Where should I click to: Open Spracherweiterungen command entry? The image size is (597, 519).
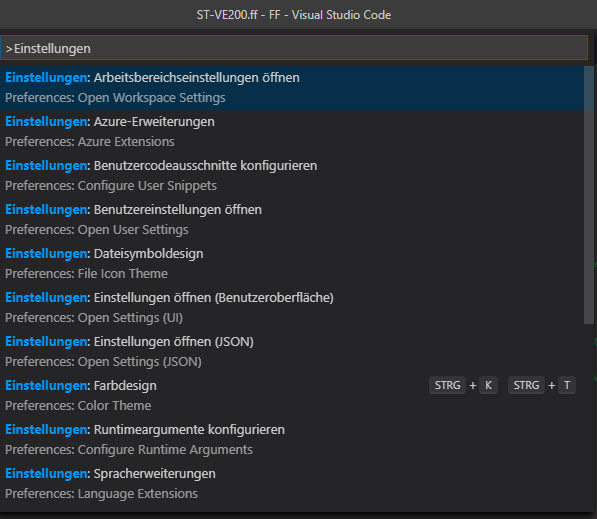(x=292, y=484)
